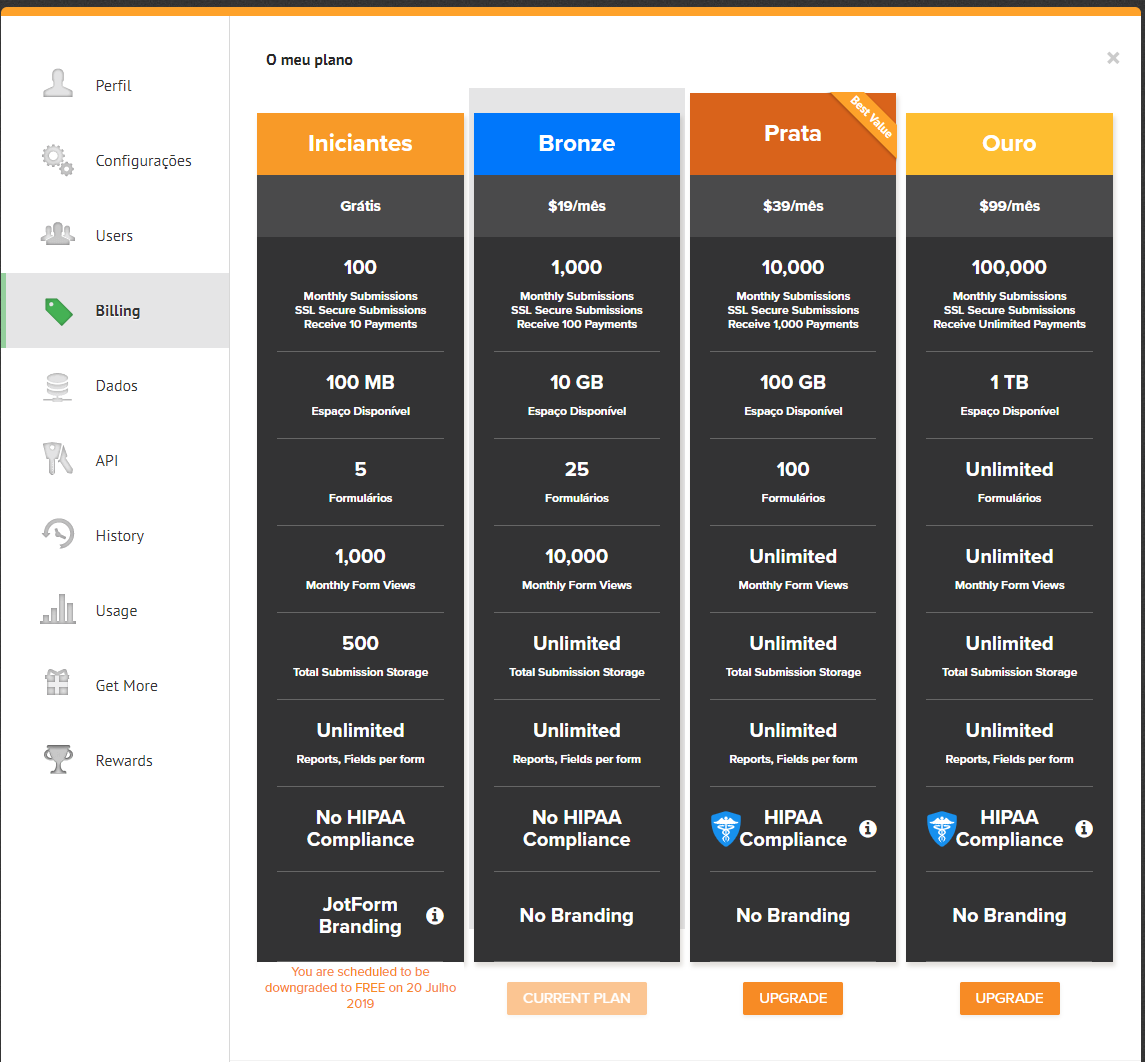
Task: Open the History clock icon
Action: point(58,534)
